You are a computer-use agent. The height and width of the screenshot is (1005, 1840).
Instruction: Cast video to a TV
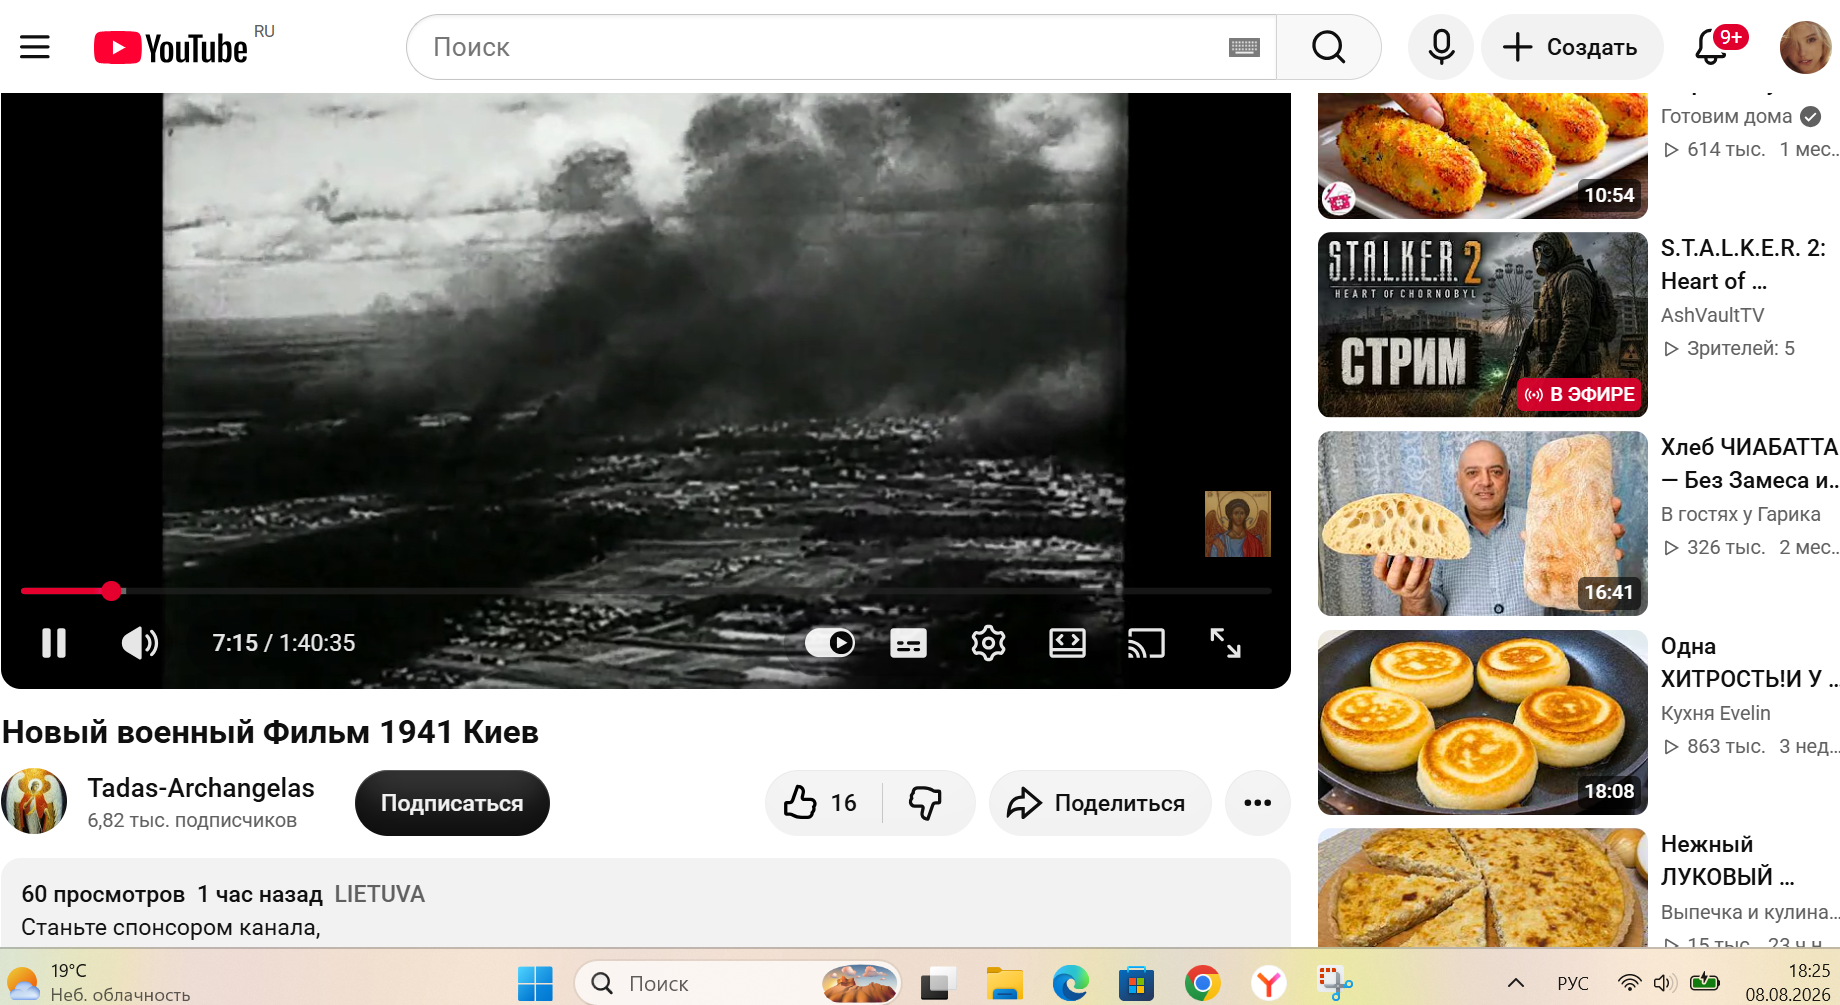(x=1146, y=643)
